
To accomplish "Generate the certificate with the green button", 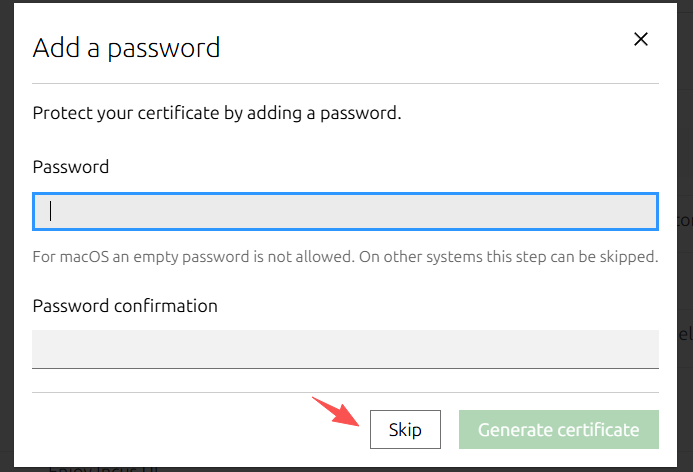I will pyautogui.click(x=559, y=429).
